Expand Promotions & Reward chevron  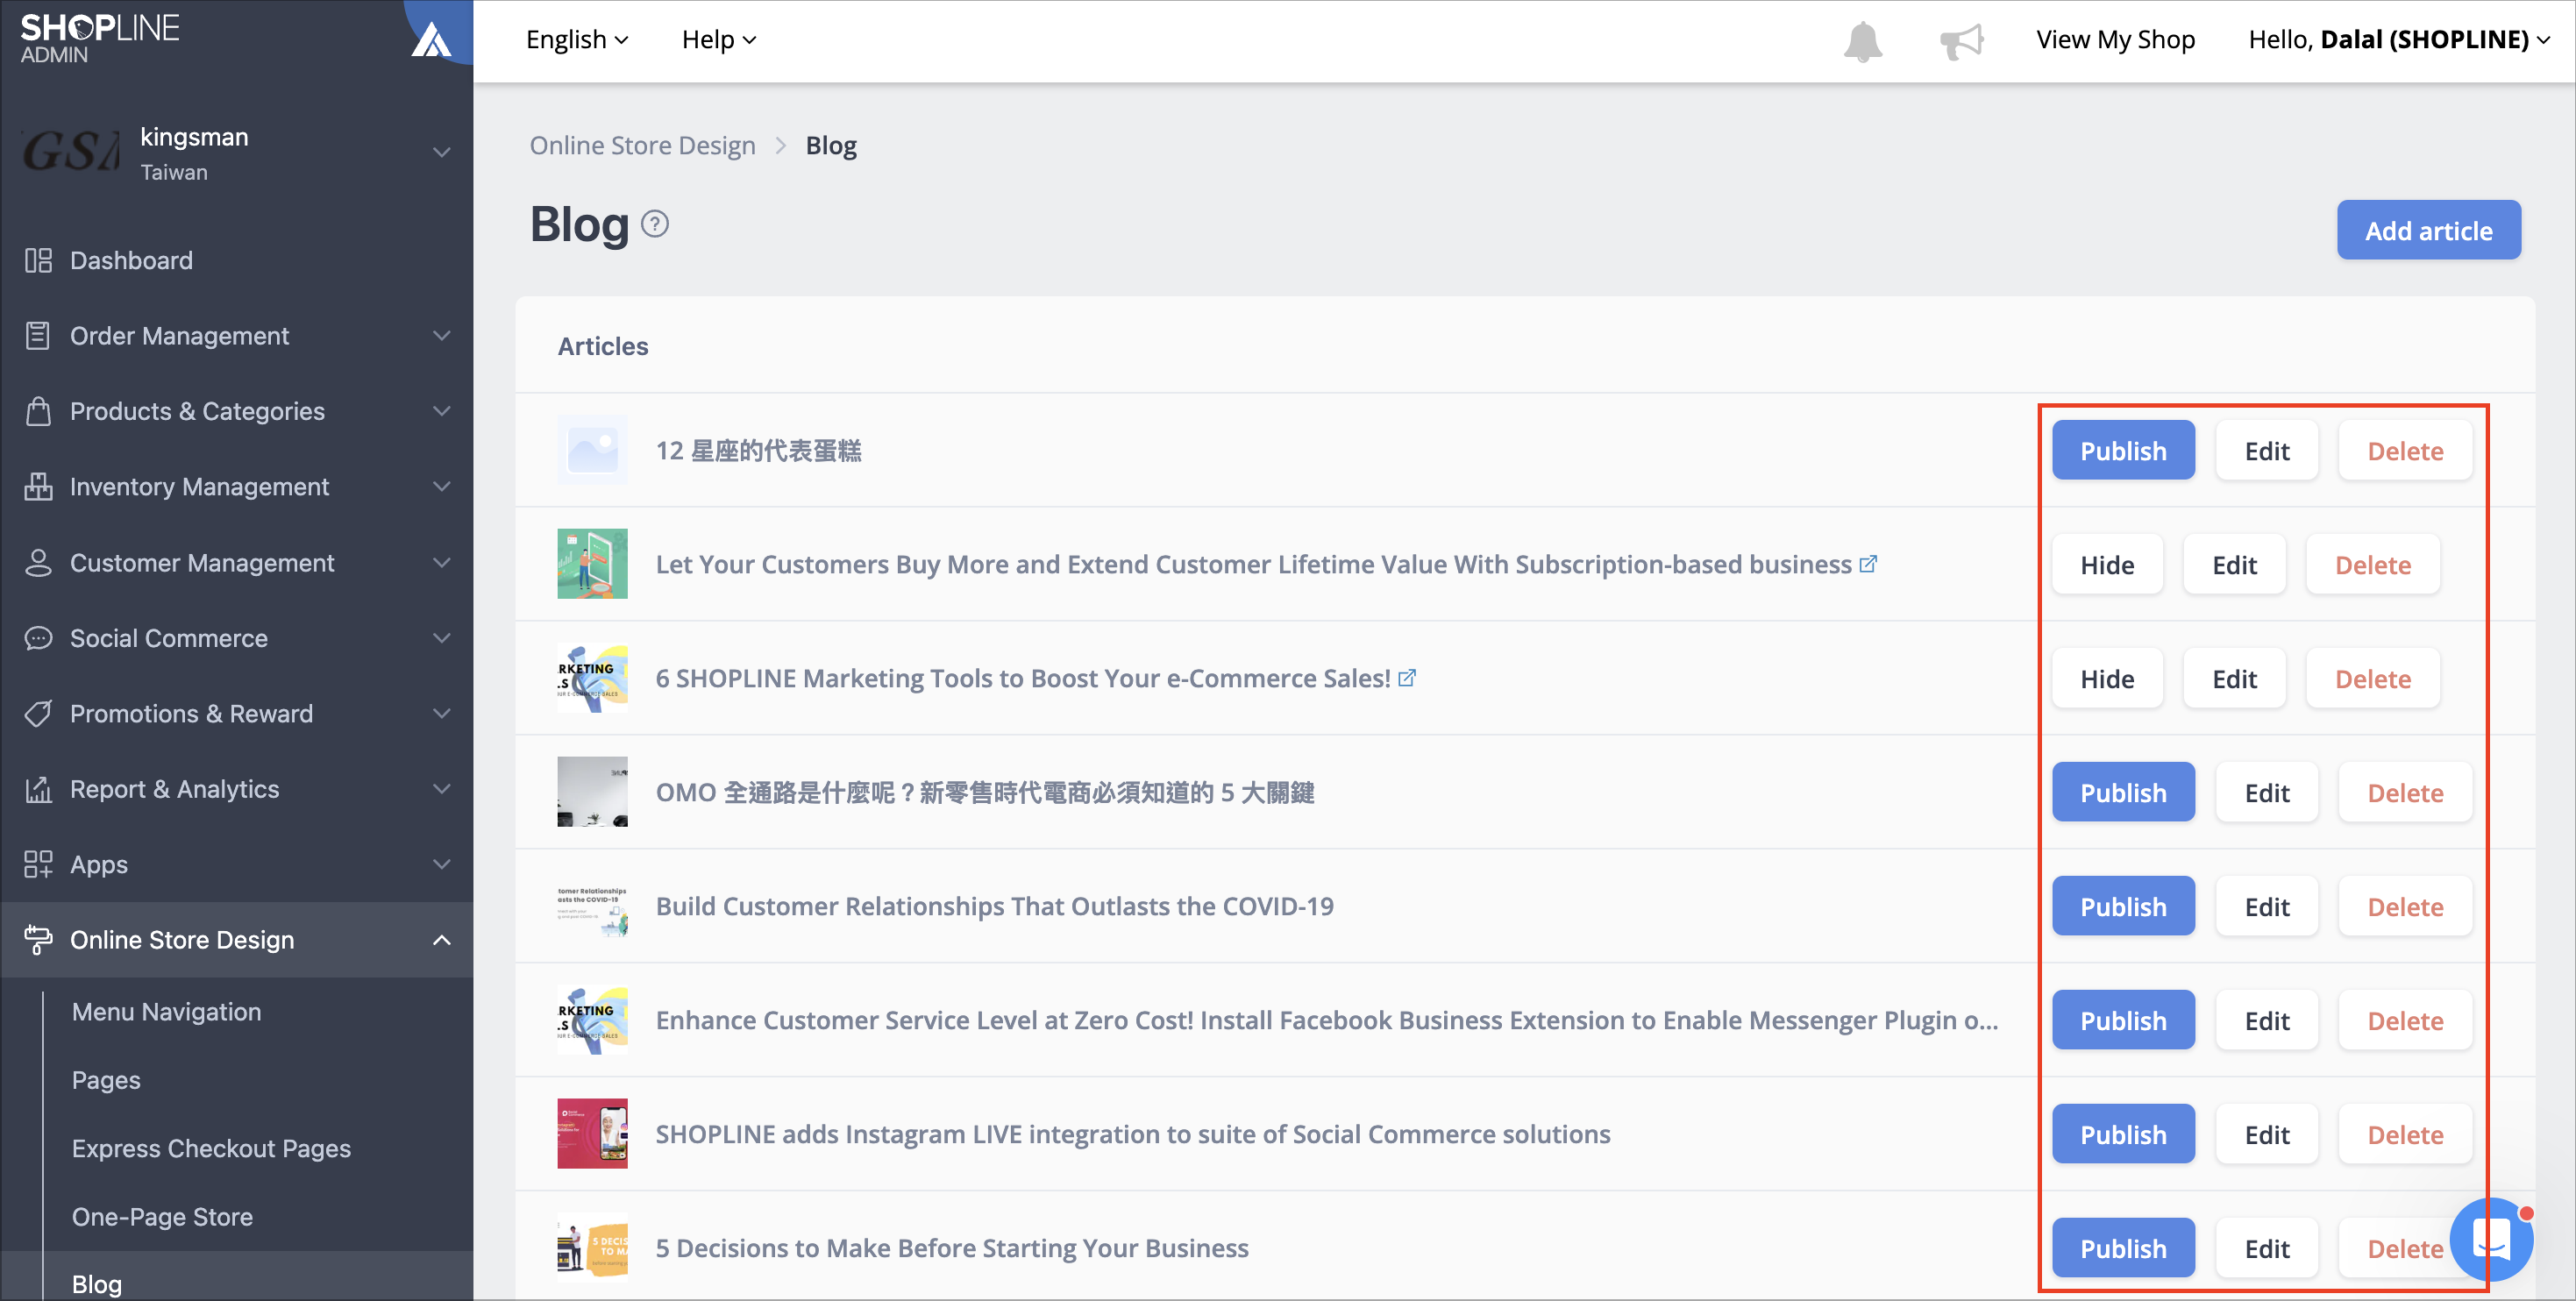click(441, 714)
